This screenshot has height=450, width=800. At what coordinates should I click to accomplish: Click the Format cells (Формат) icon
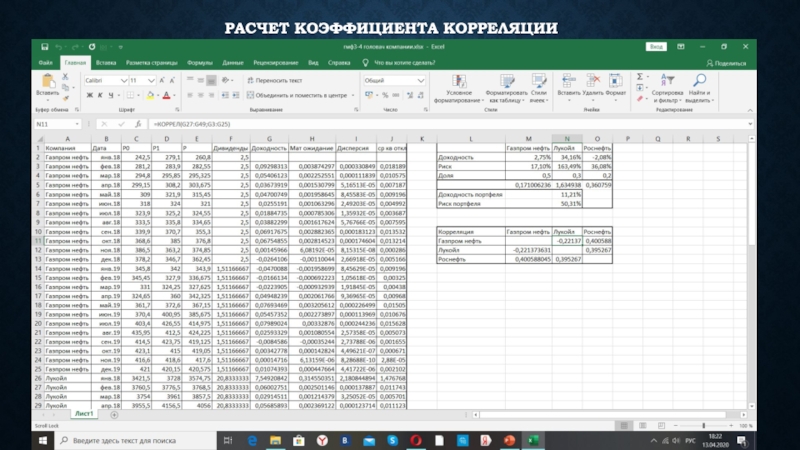615,81
